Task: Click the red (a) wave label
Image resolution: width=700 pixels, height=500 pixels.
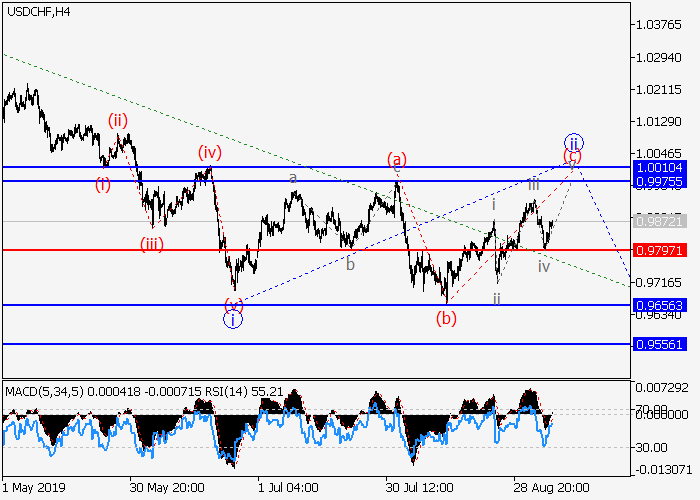Action: coord(397,158)
